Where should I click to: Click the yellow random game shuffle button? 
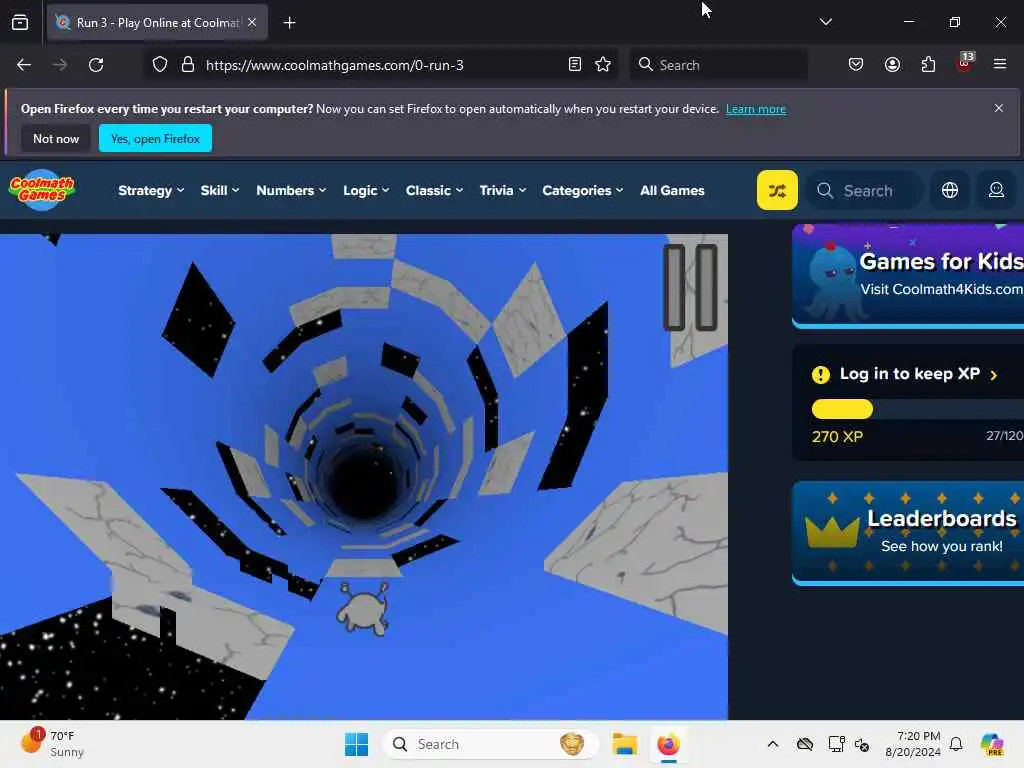tap(777, 190)
